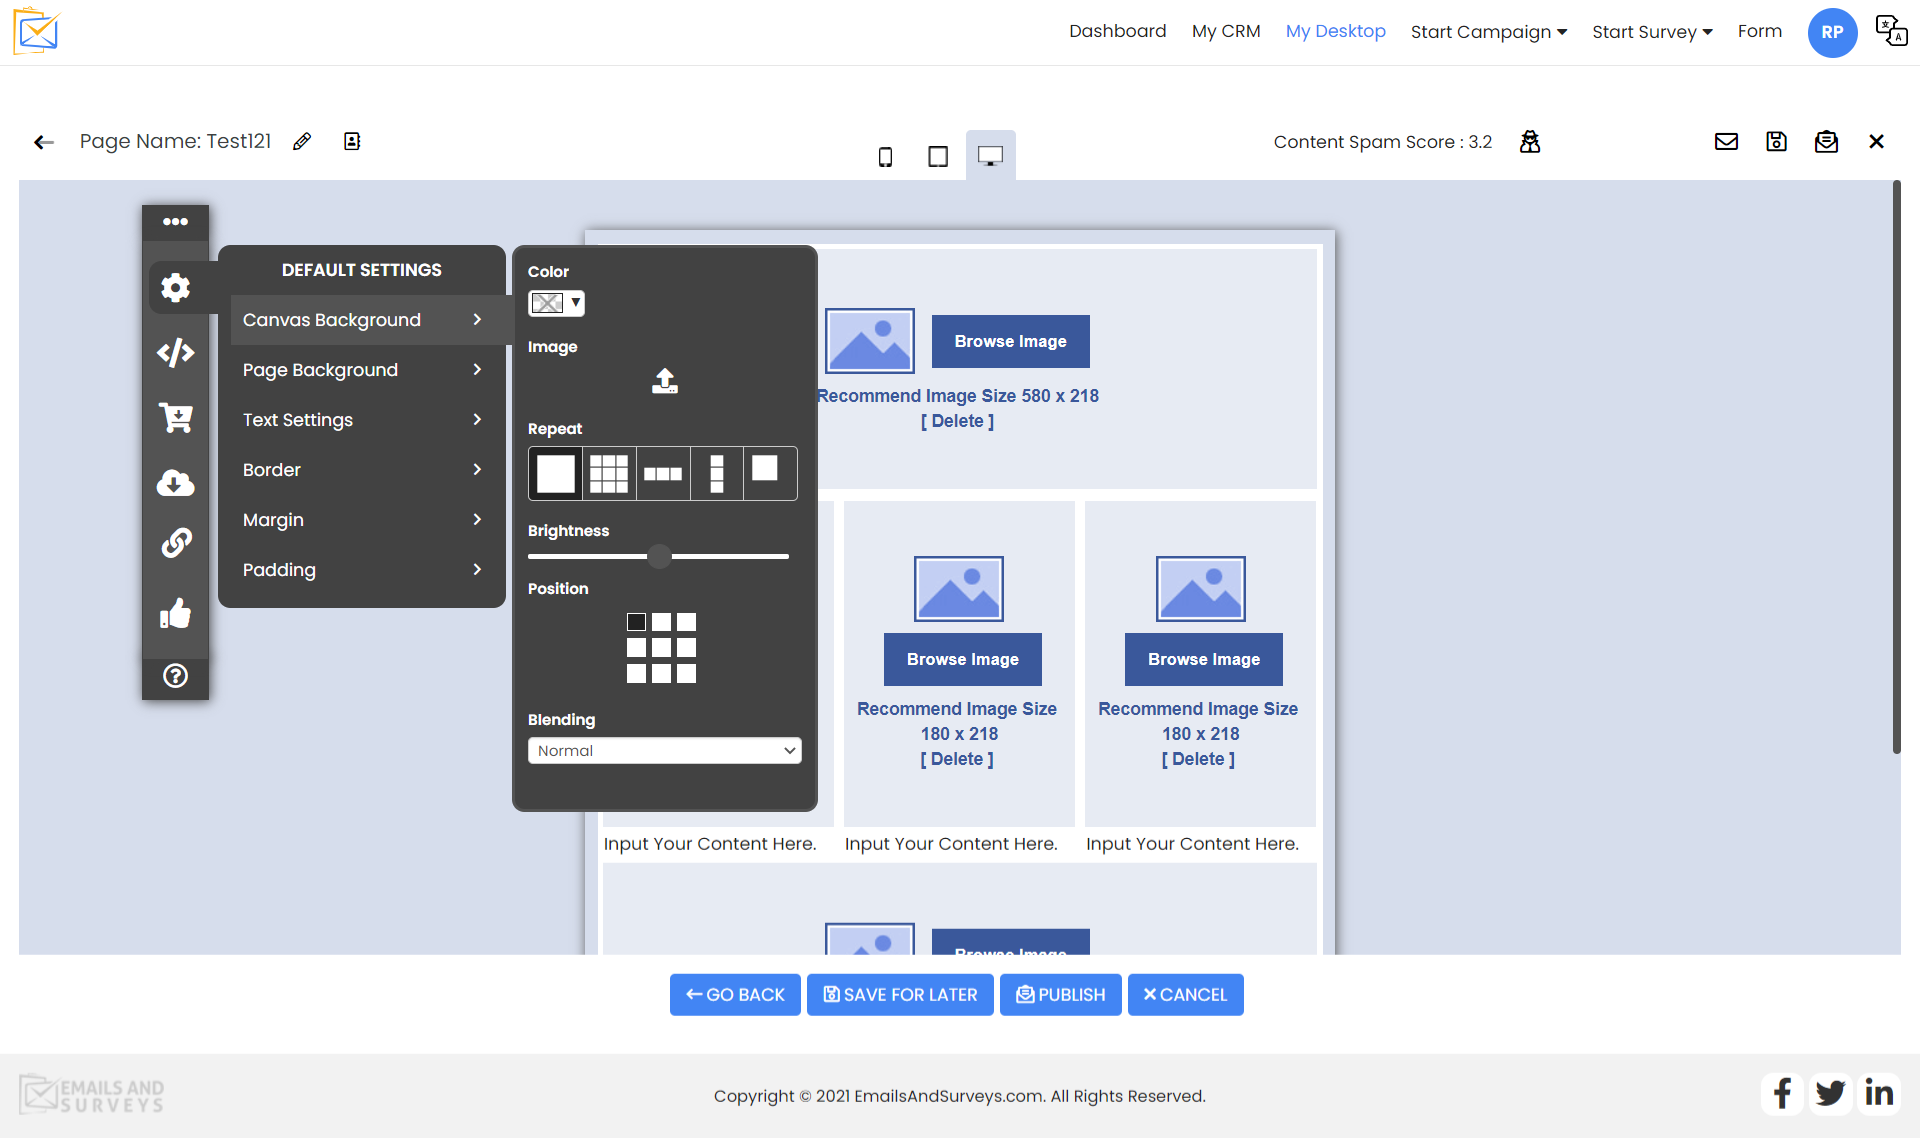Select the tile repeat option
Screen dimensions: 1920x1138
(x=608, y=473)
